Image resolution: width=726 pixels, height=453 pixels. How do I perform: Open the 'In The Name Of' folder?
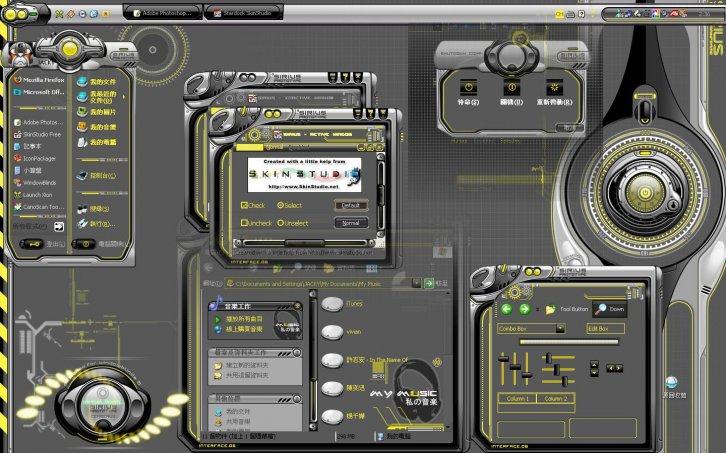pos(332,360)
